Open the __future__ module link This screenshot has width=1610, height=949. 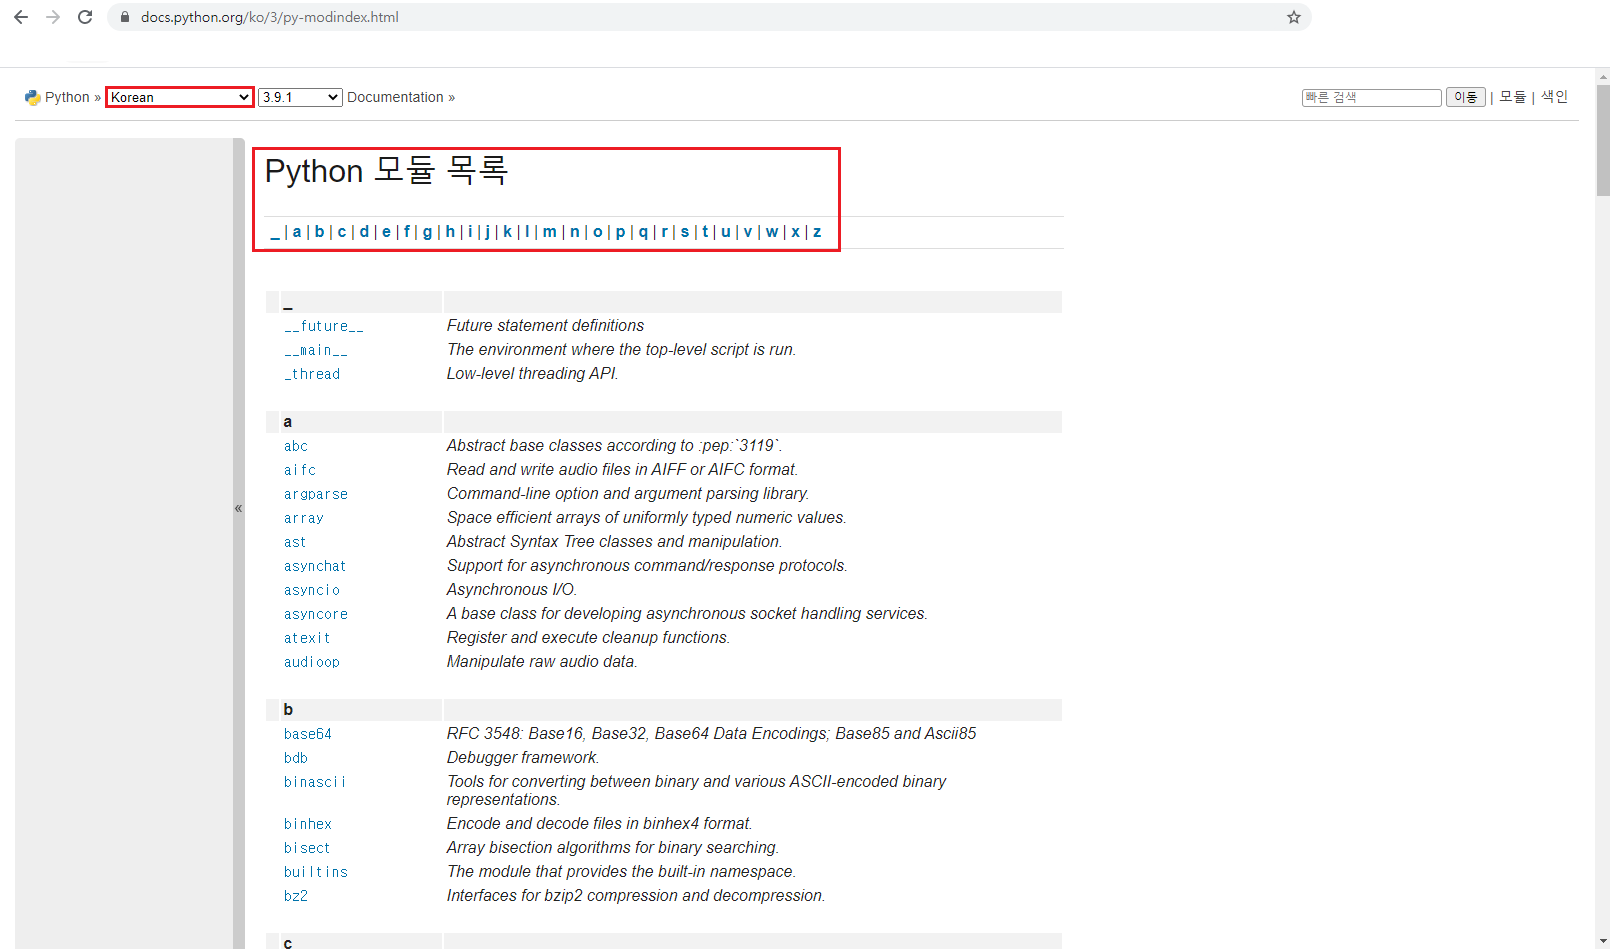pyautogui.click(x=324, y=326)
